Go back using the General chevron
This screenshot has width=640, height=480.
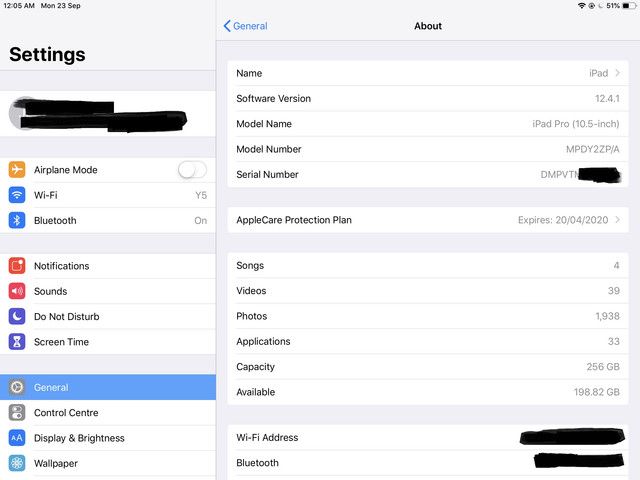(227, 26)
